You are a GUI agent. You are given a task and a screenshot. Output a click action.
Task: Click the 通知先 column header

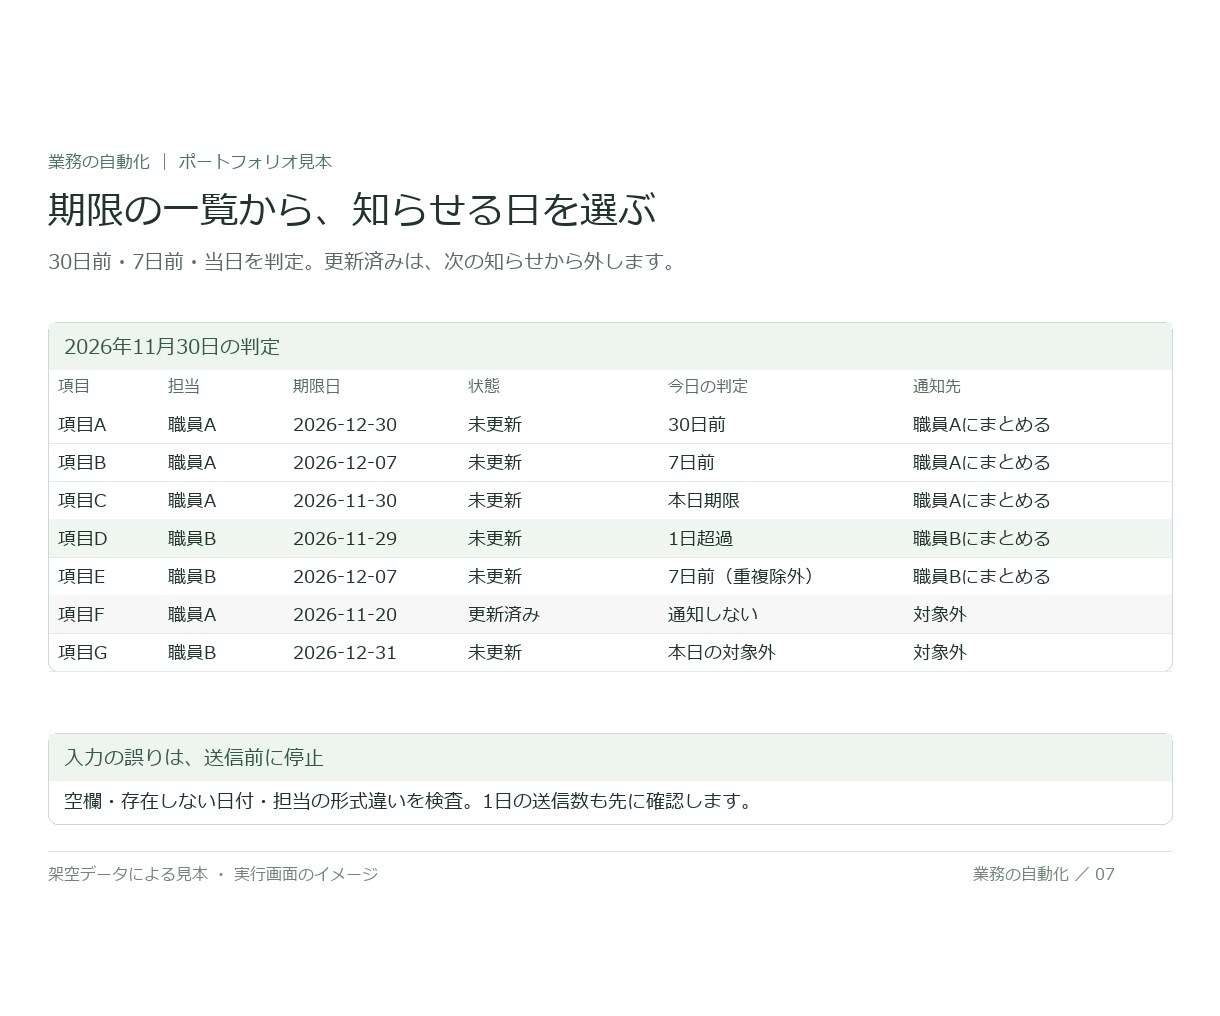pos(937,386)
